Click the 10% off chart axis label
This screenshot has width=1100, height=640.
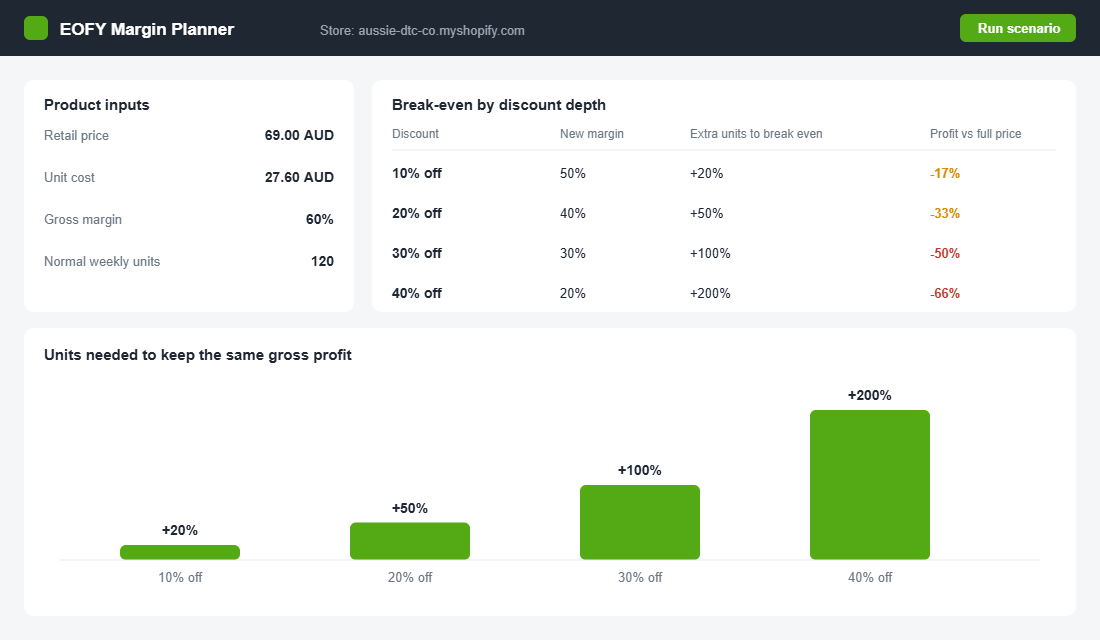coord(180,578)
